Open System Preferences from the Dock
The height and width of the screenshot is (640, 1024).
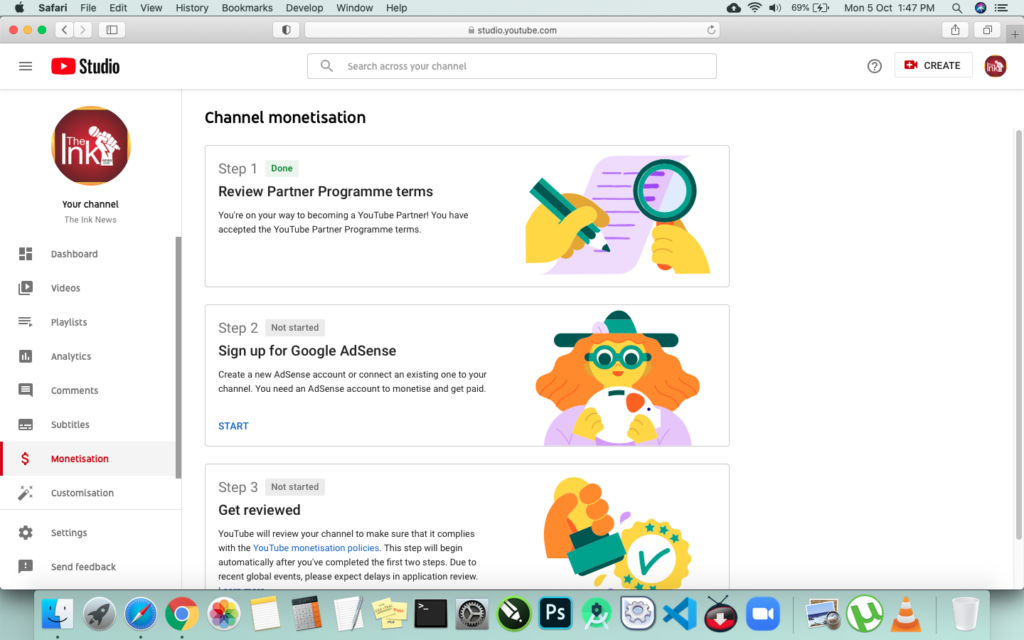click(x=472, y=614)
